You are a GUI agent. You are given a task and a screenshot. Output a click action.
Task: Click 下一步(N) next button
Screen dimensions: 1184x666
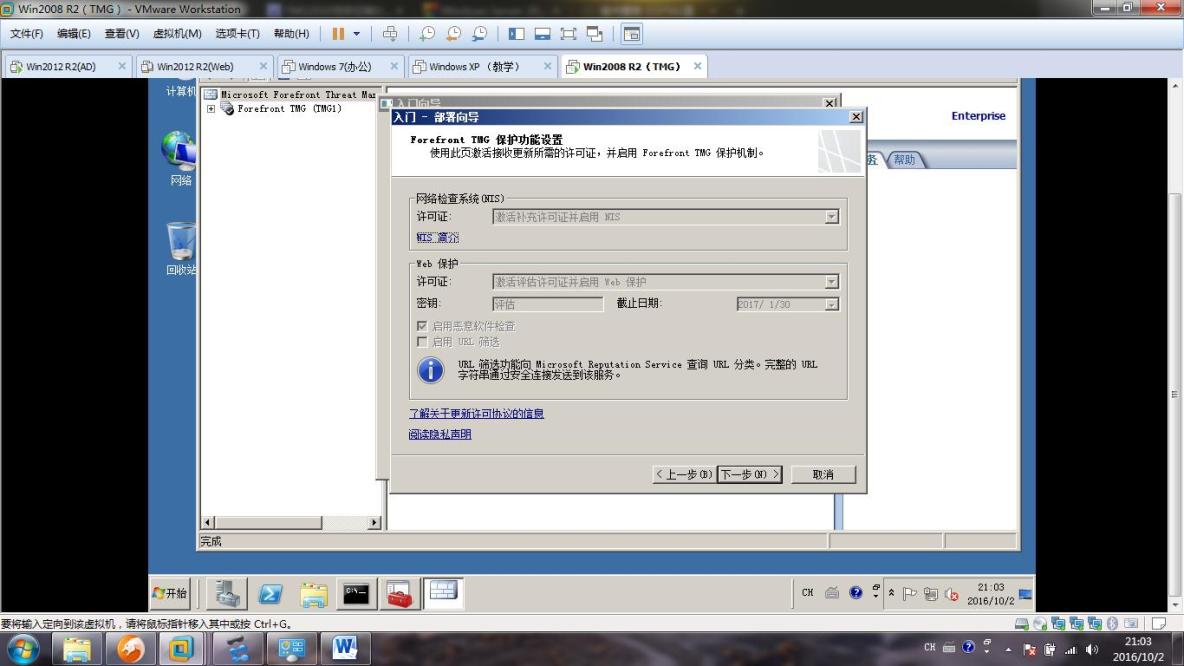(x=749, y=474)
